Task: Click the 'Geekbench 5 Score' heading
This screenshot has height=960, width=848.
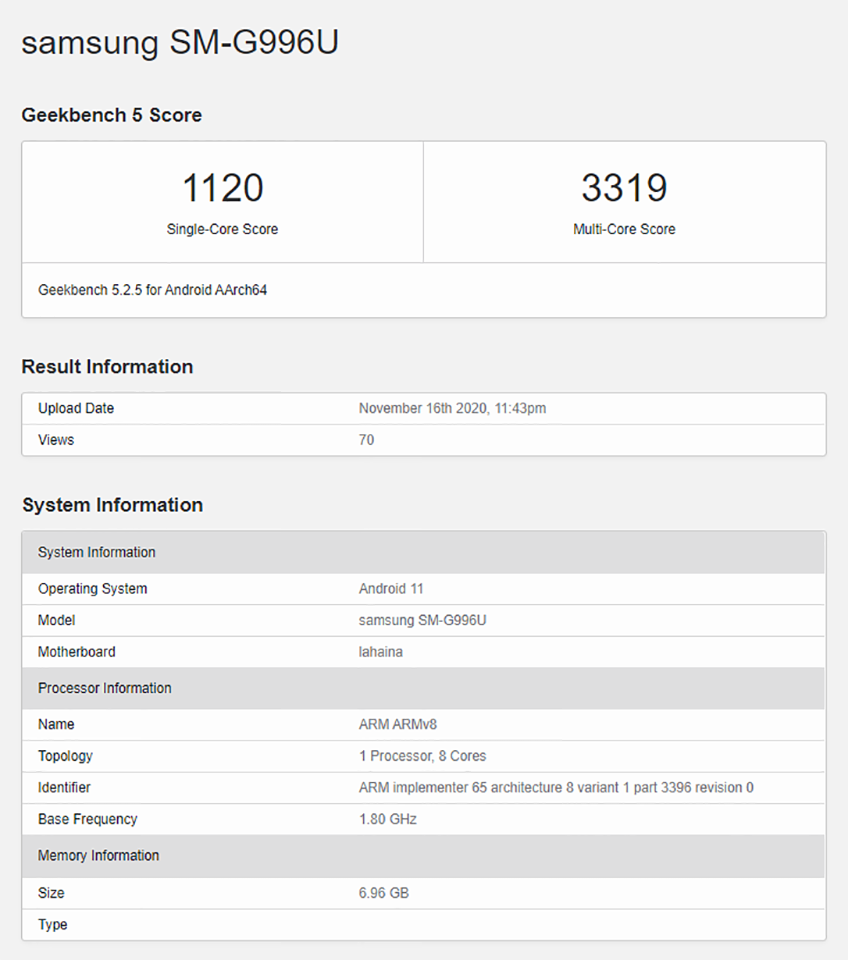Action: [111, 115]
